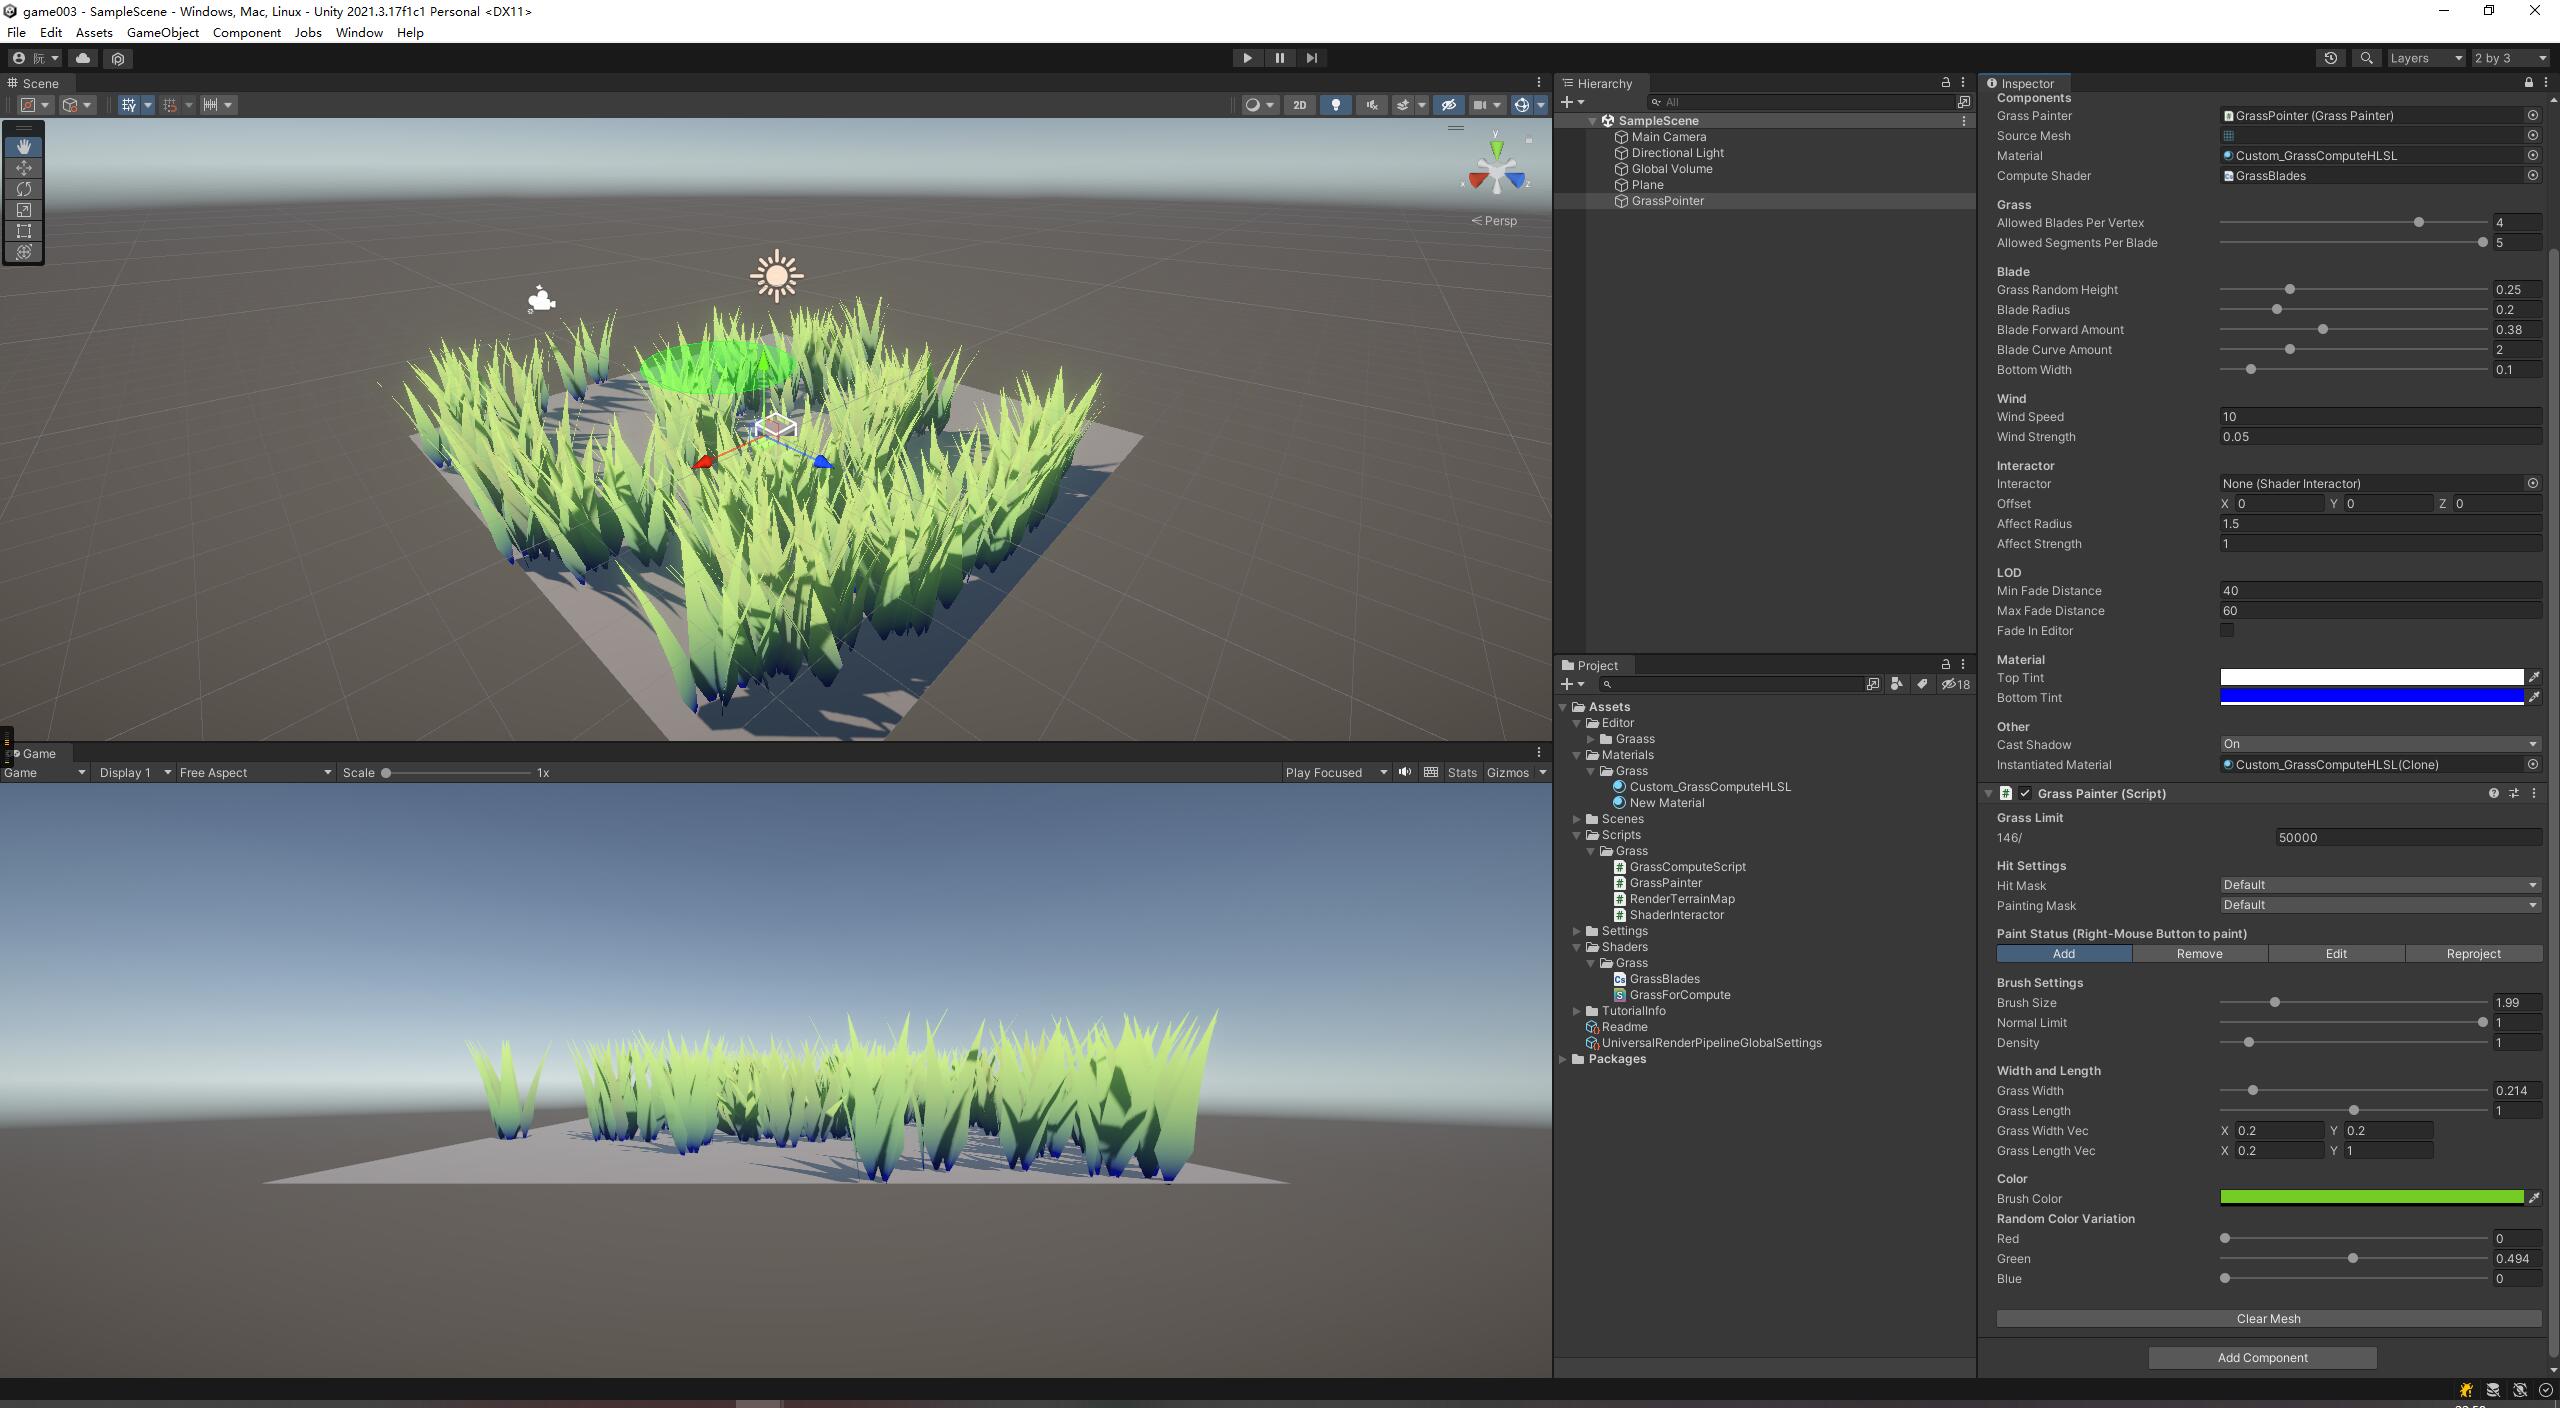This screenshot has height=1408, width=2560.
Task: Select the Edit paint mode
Action: click(x=2336, y=954)
